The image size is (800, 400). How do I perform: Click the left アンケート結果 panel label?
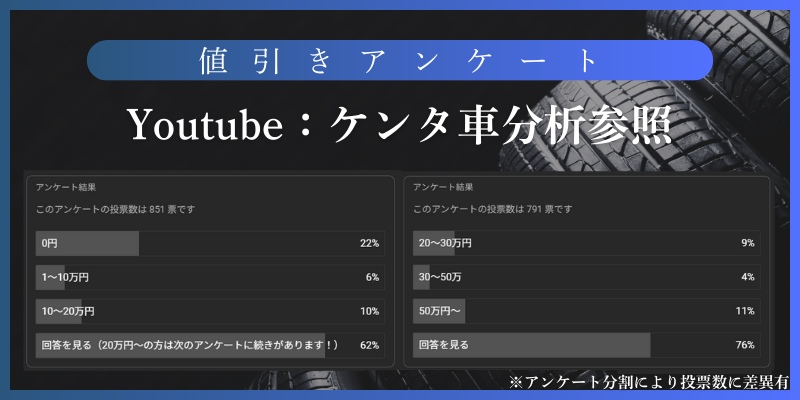coord(66,187)
